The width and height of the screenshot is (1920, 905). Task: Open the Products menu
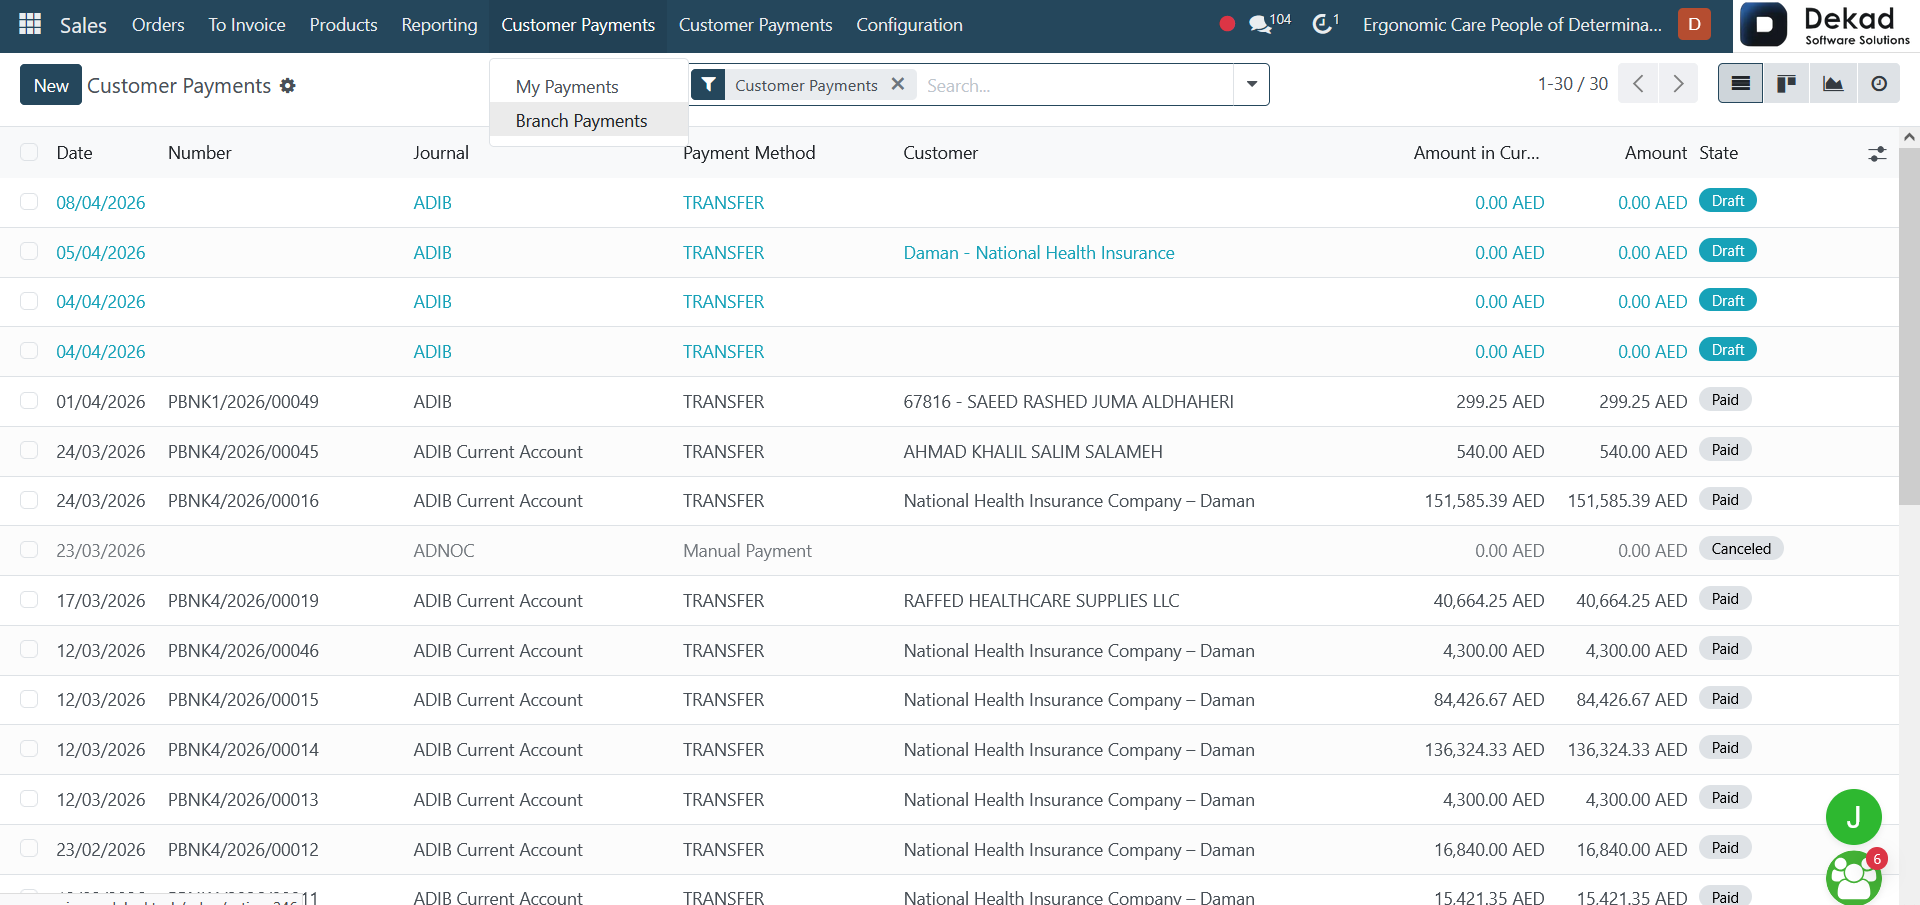click(x=343, y=25)
